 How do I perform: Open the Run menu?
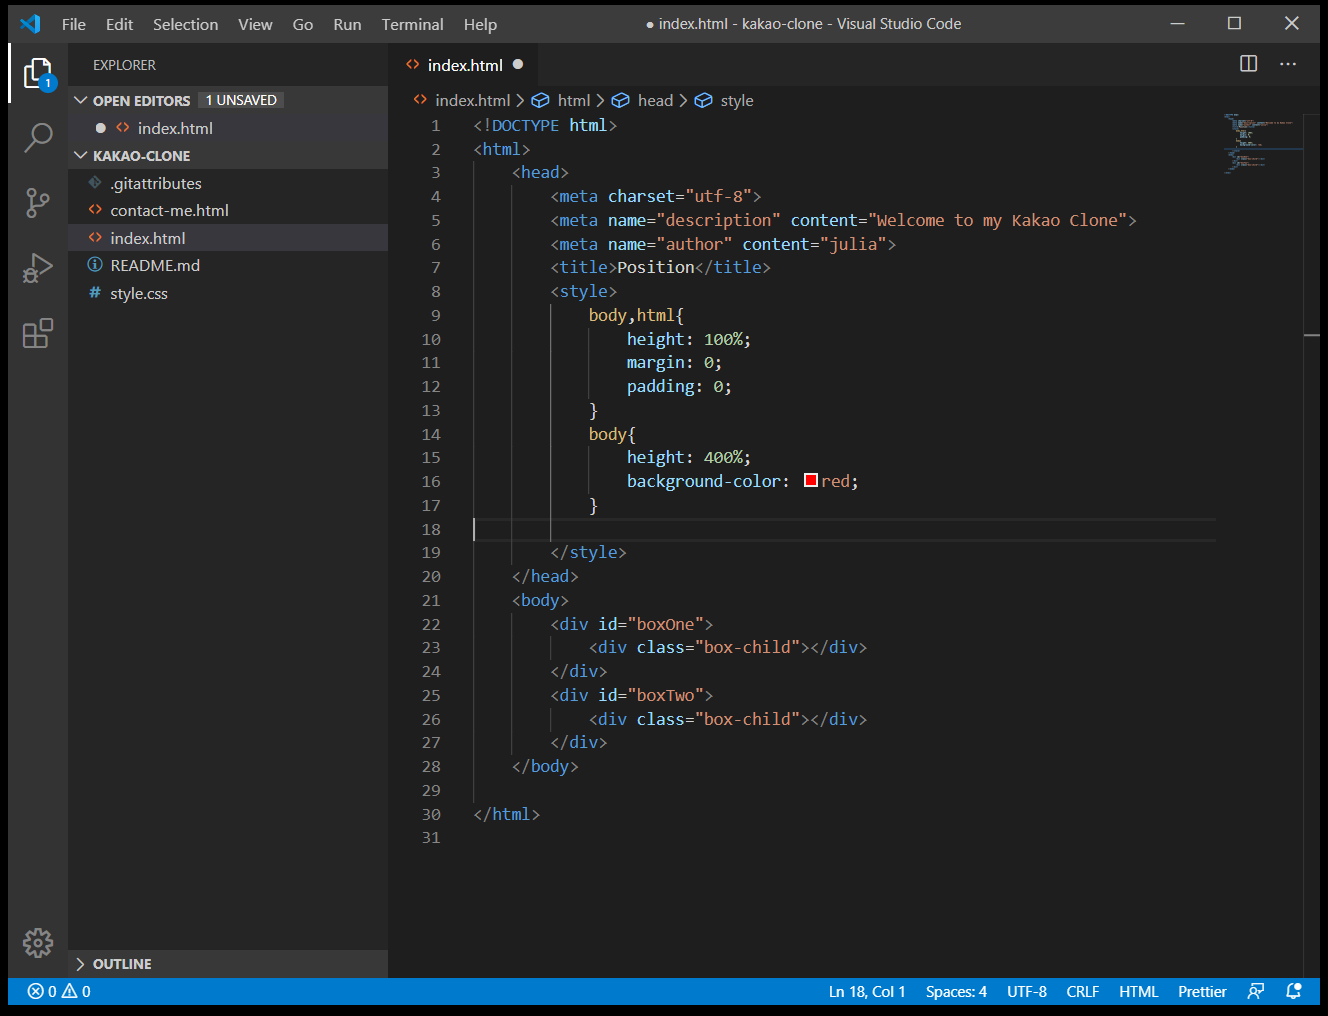[347, 24]
